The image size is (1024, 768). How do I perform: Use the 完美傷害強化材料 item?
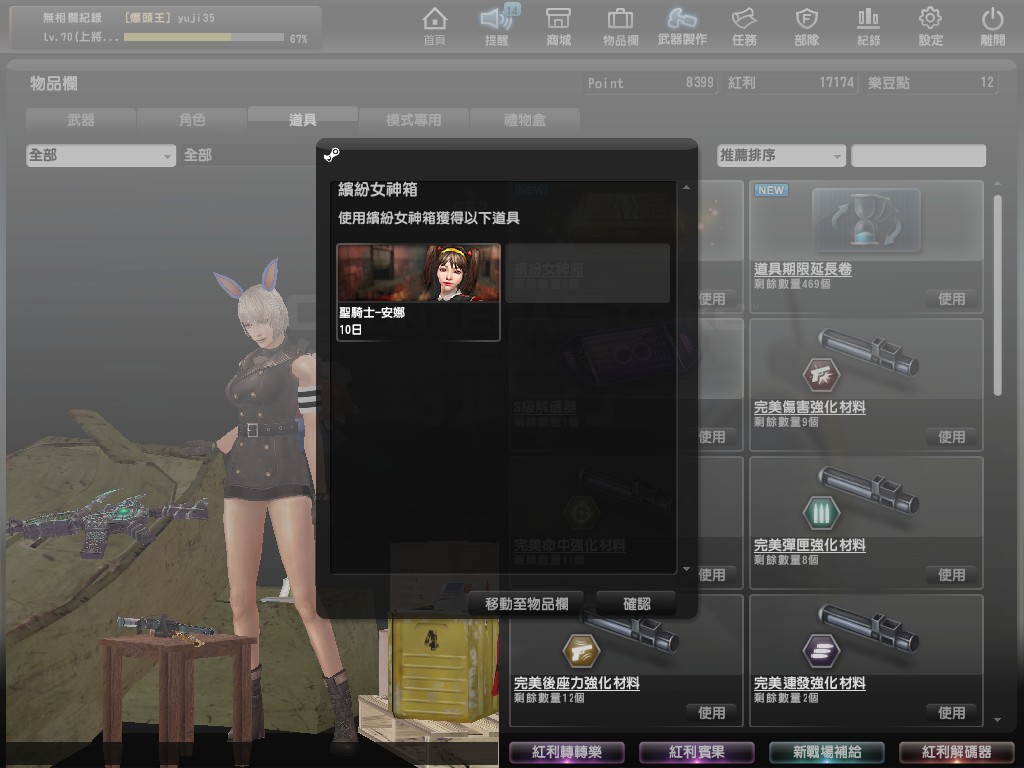tap(952, 437)
